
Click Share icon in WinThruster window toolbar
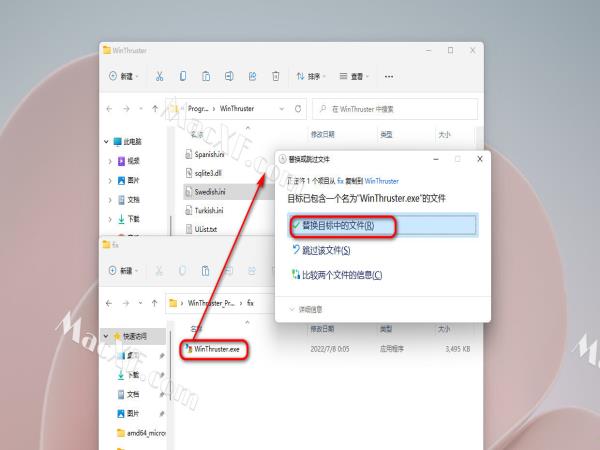[252, 76]
